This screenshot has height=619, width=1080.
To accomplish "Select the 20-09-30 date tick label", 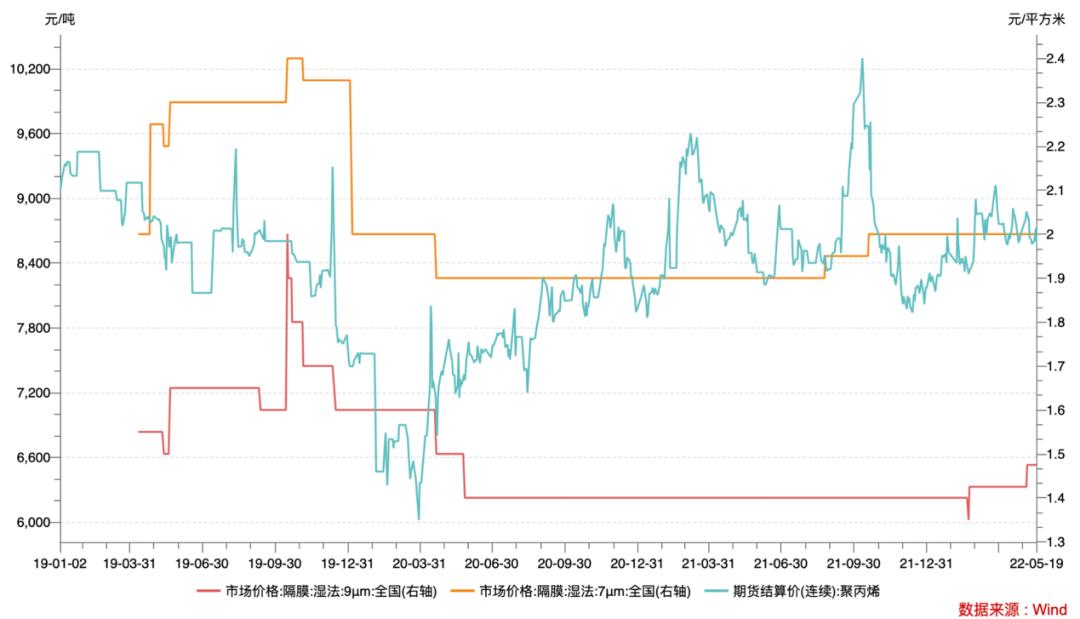I will click(564, 563).
